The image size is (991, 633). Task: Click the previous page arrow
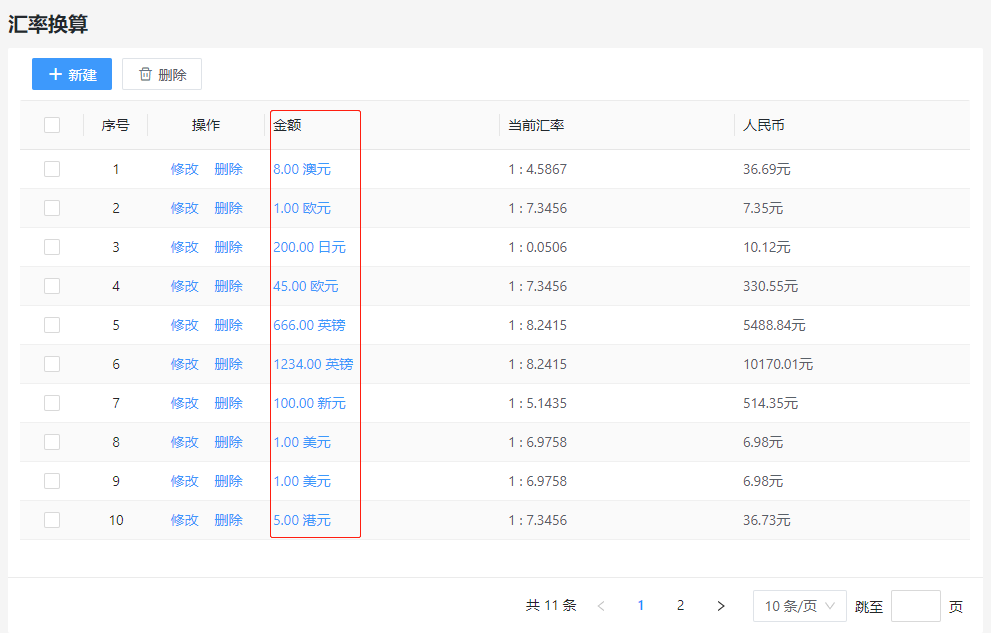click(x=601, y=606)
